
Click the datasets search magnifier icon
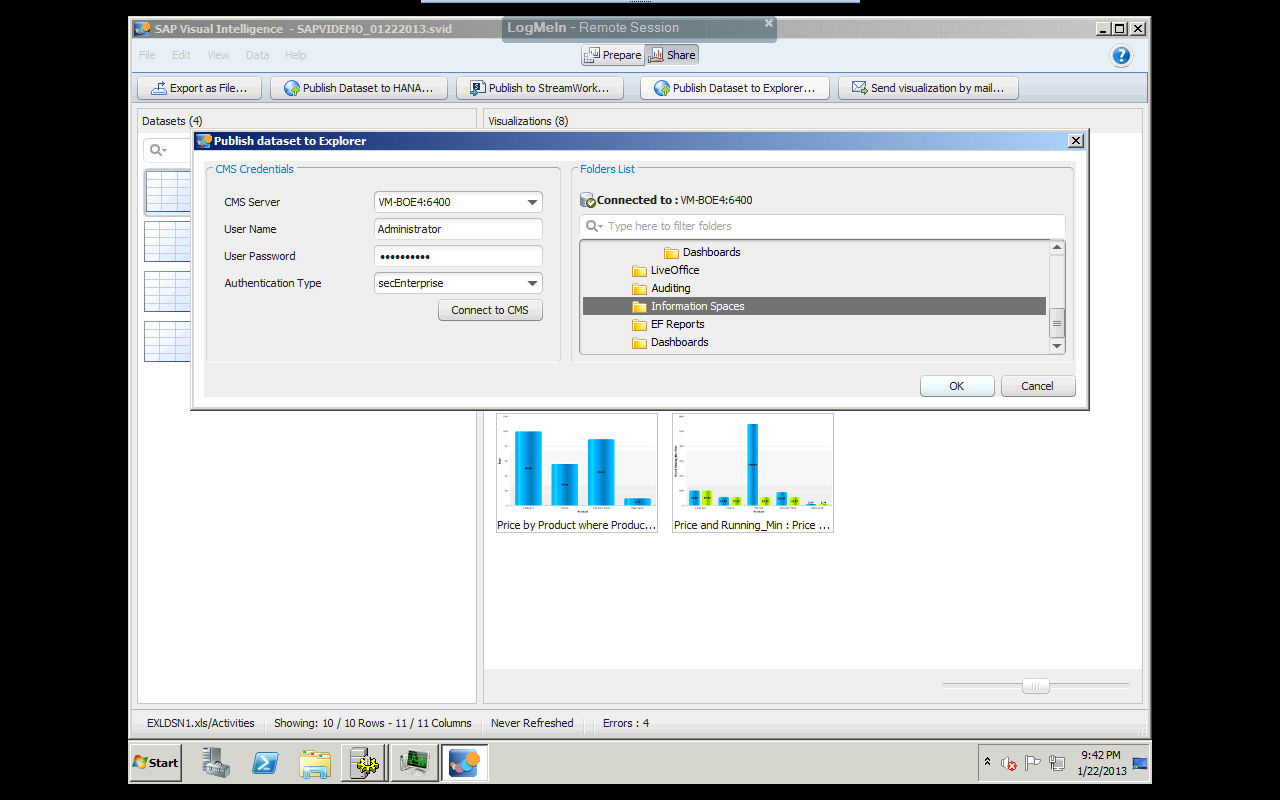click(156, 150)
